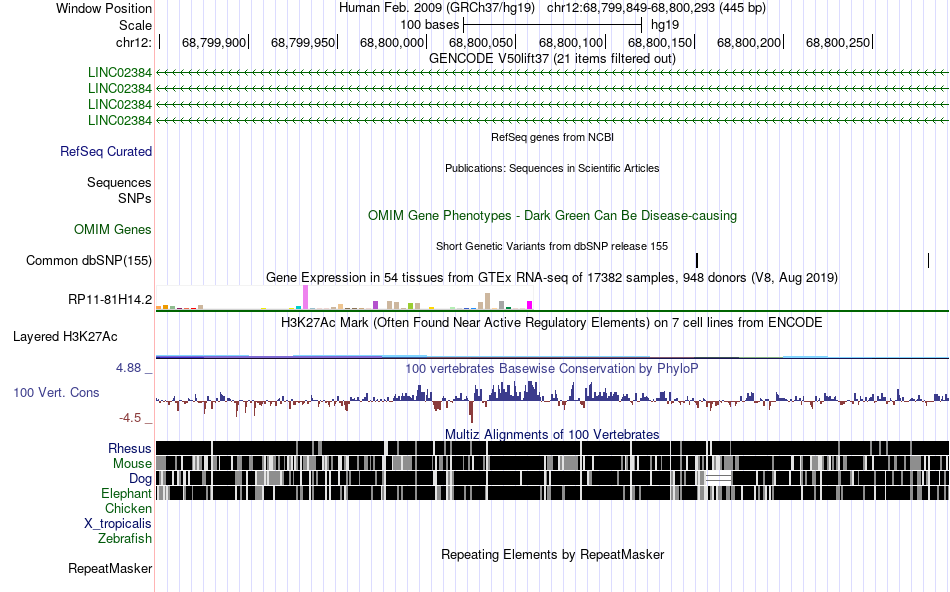Click the Scale track label
Screen dimensions: 950x592
[x=135, y=25]
